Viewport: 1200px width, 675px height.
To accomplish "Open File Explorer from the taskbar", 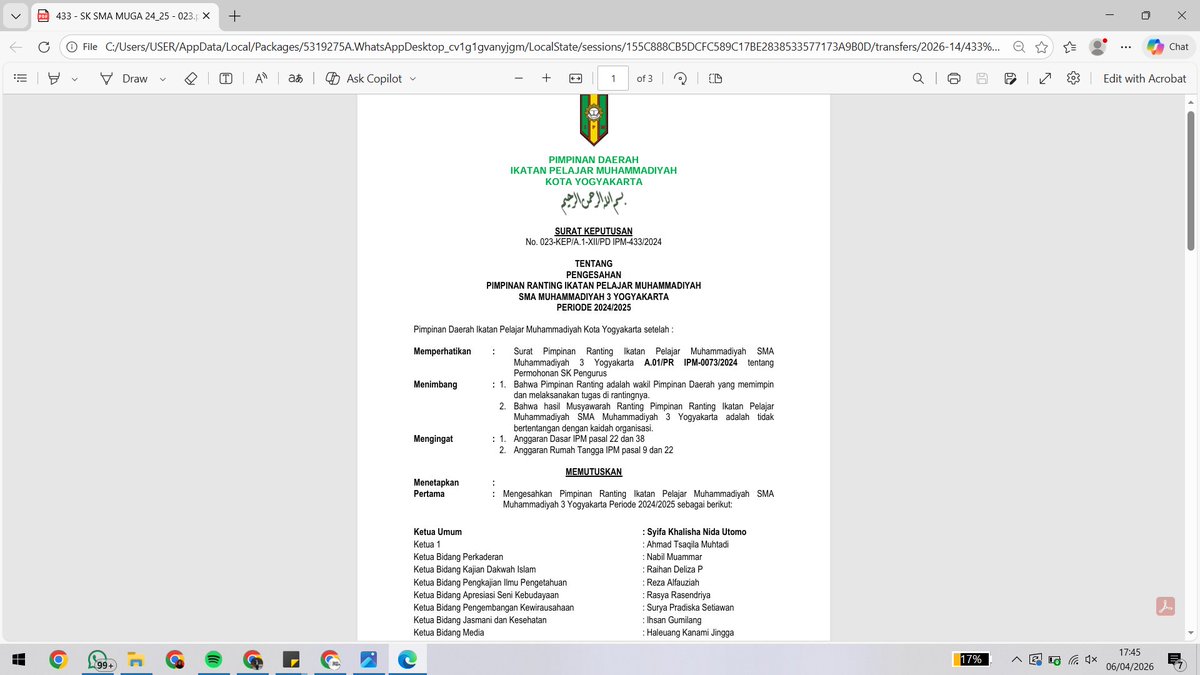I will [x=137, y=660].
